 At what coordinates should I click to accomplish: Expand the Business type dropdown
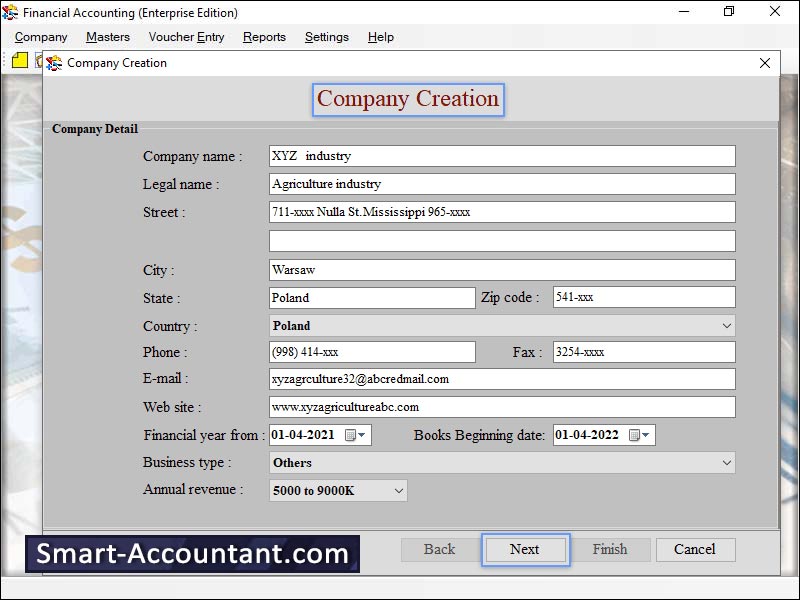726,463
